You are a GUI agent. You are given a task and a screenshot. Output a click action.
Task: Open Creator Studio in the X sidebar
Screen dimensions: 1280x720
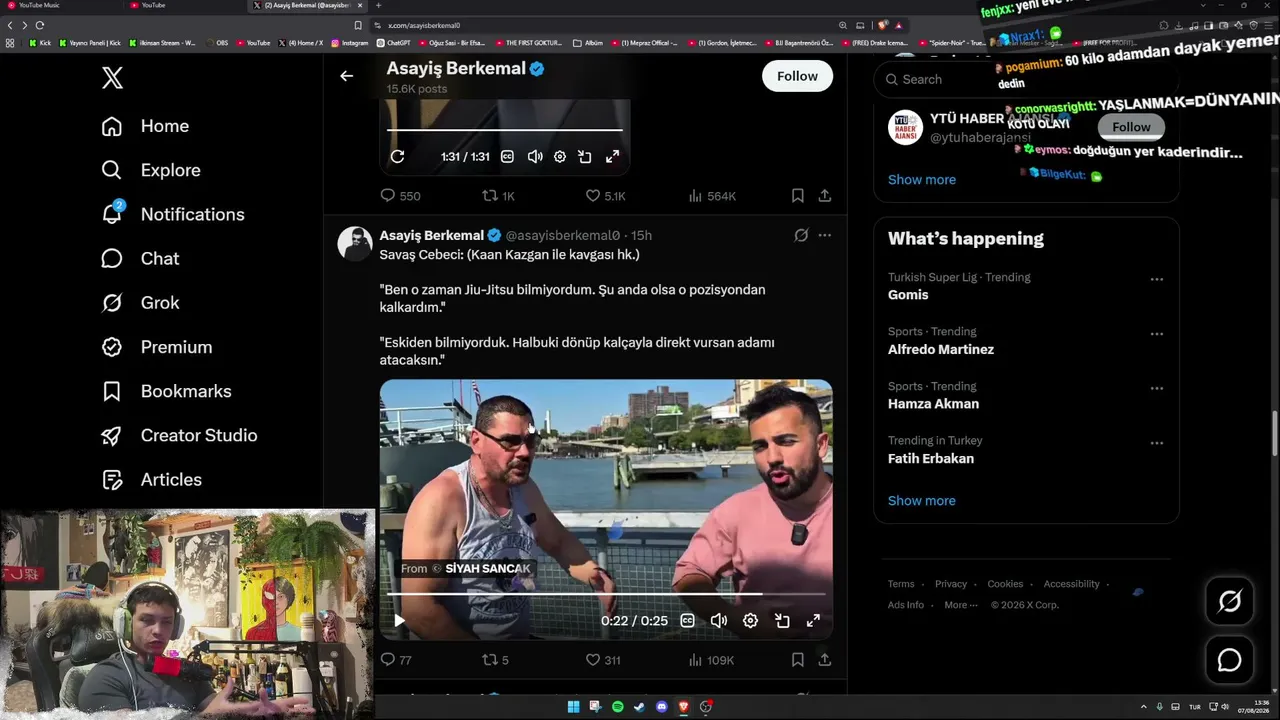(x=179, y=435)
